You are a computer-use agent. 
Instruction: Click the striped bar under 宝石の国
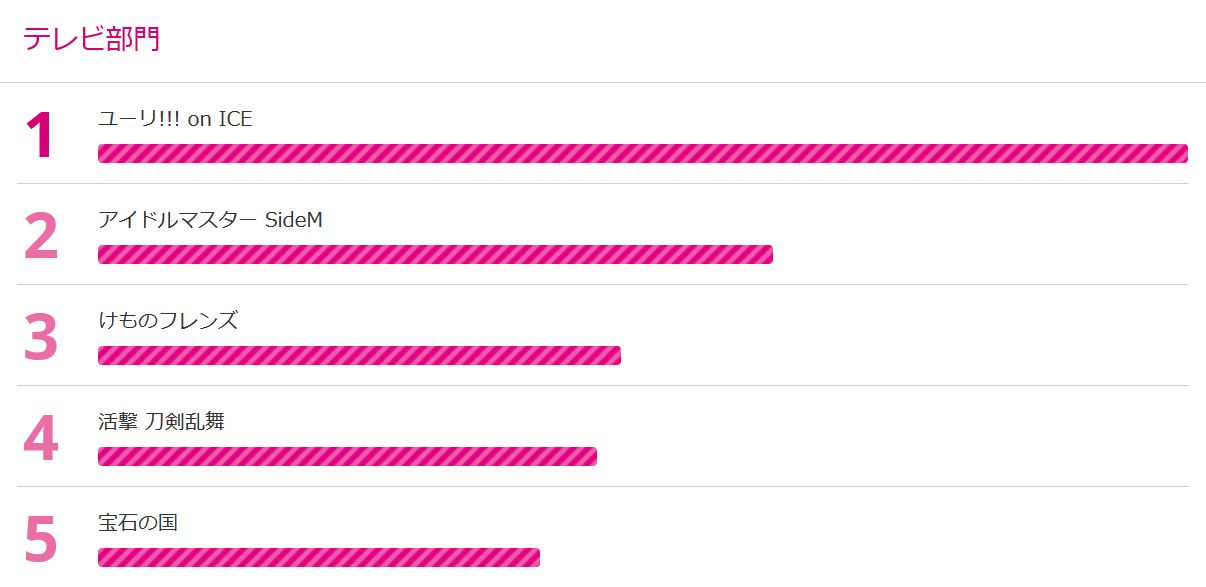click(x=318, y=557)
